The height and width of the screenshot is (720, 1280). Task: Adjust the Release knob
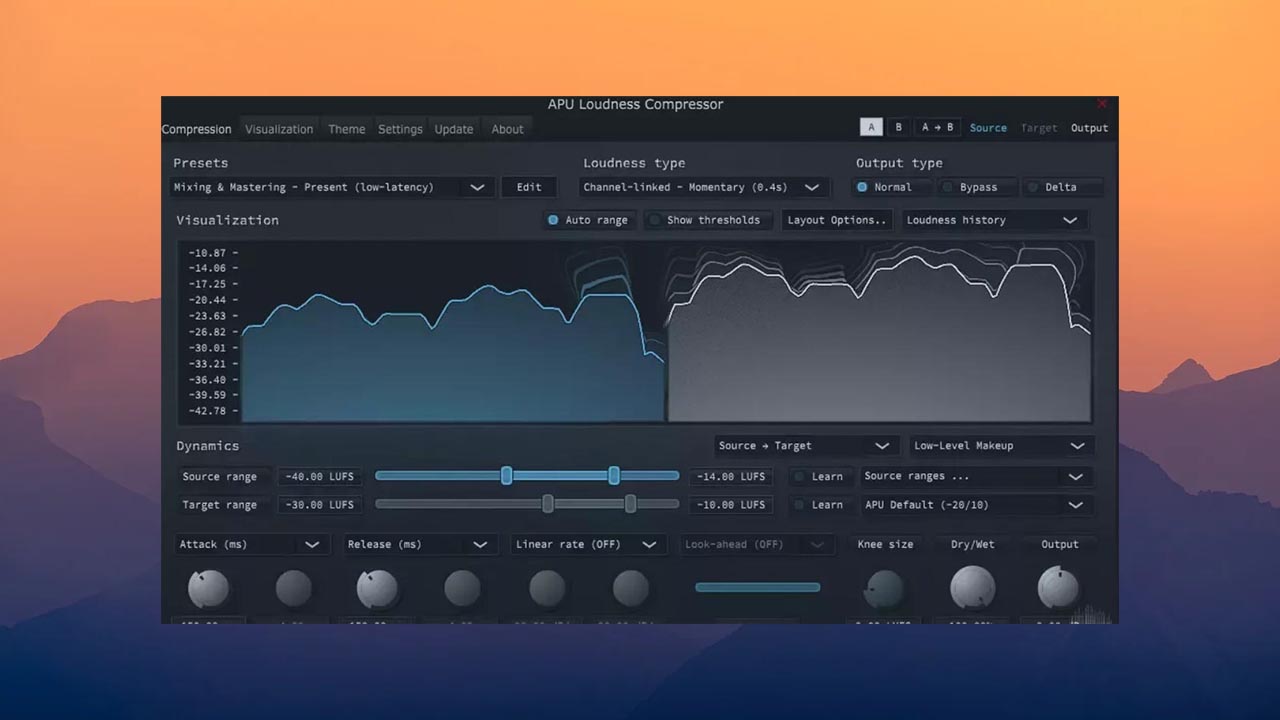point(377,588)
